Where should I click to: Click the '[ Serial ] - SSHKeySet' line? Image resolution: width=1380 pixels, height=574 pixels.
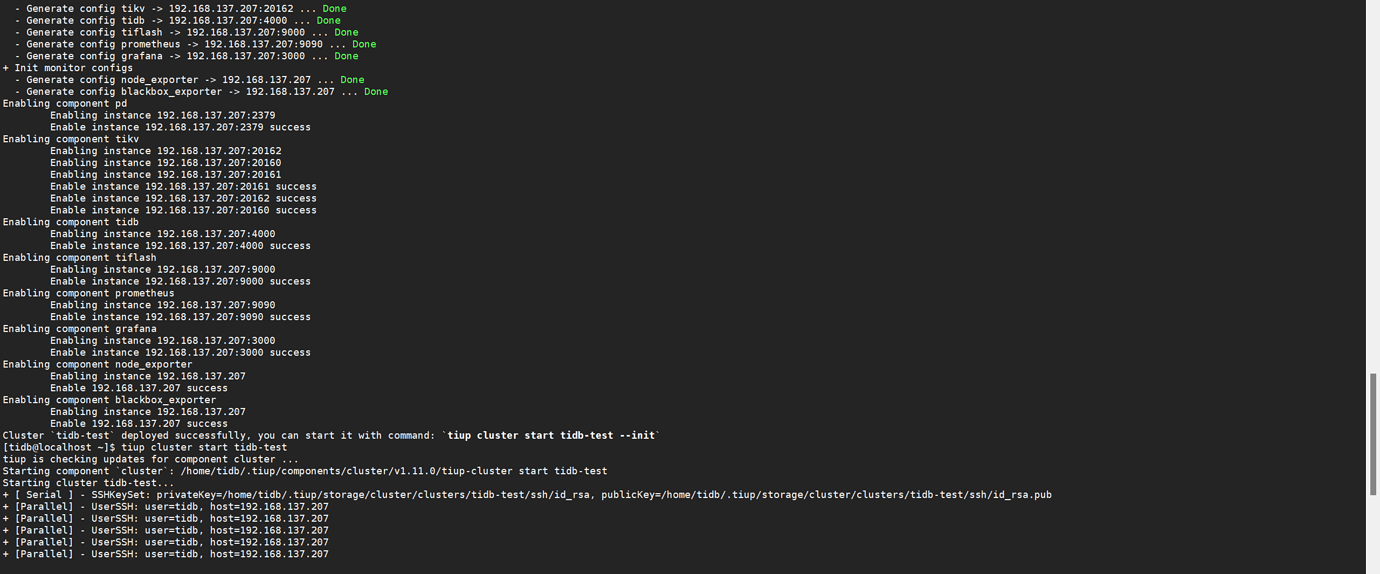(x=527, y=495)
